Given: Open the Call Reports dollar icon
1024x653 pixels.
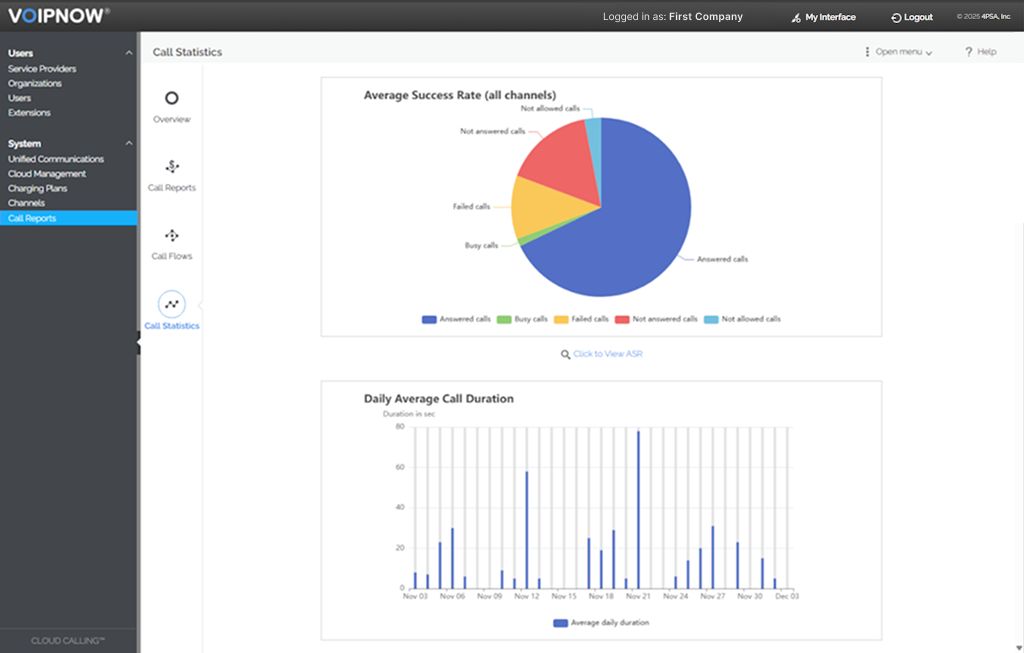Looking at the screenshot, I should coord(172,167).
